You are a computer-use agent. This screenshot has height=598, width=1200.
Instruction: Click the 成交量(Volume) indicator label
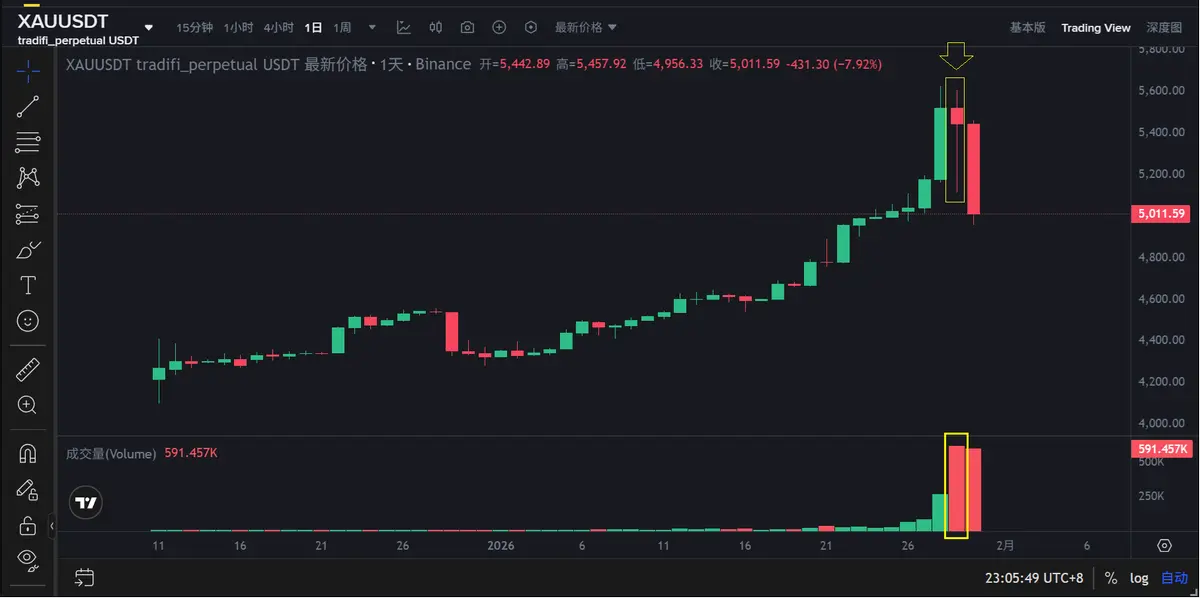(x=111, y=454)
